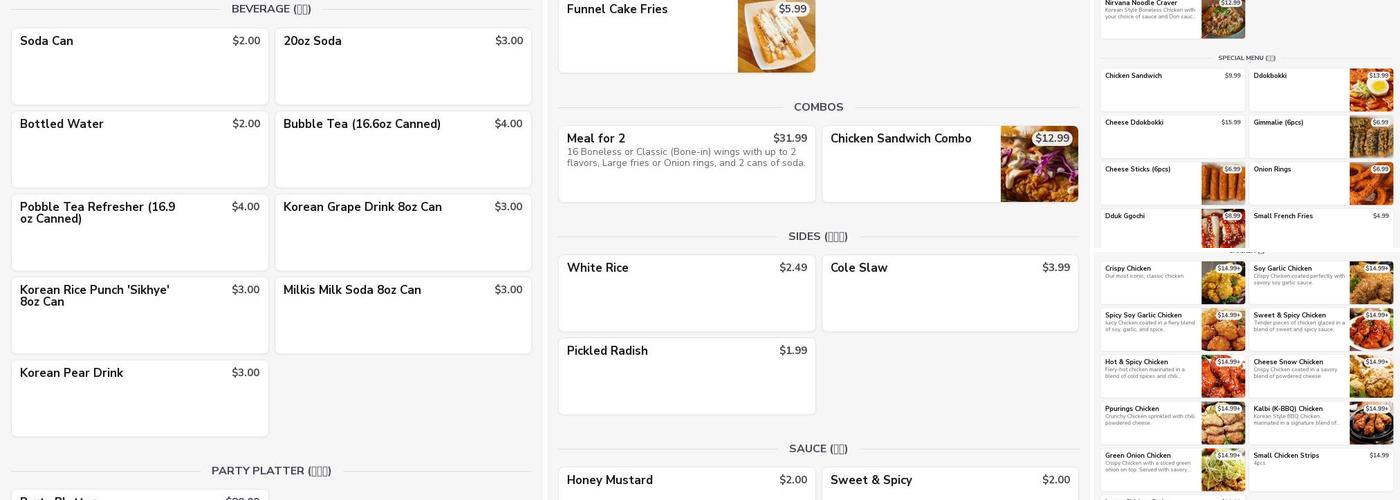This screenshot has height=500, width=1400.
Task: Select the Ddokbokki dish thumbnail
Action: (1371, 90)
